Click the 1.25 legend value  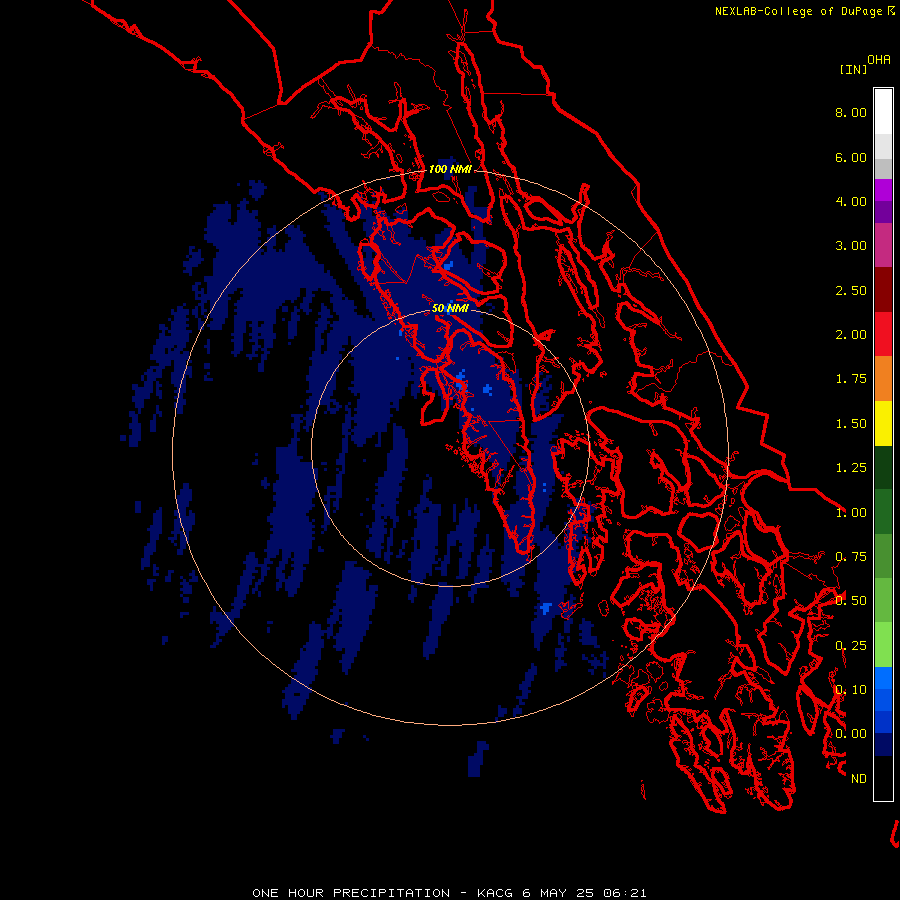click(851, 468)
